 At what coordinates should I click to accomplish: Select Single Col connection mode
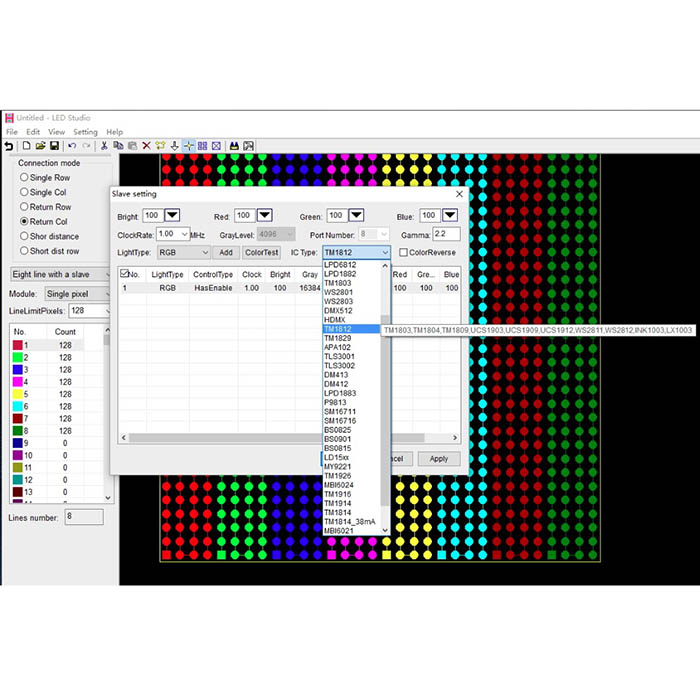tap(24, 192)
